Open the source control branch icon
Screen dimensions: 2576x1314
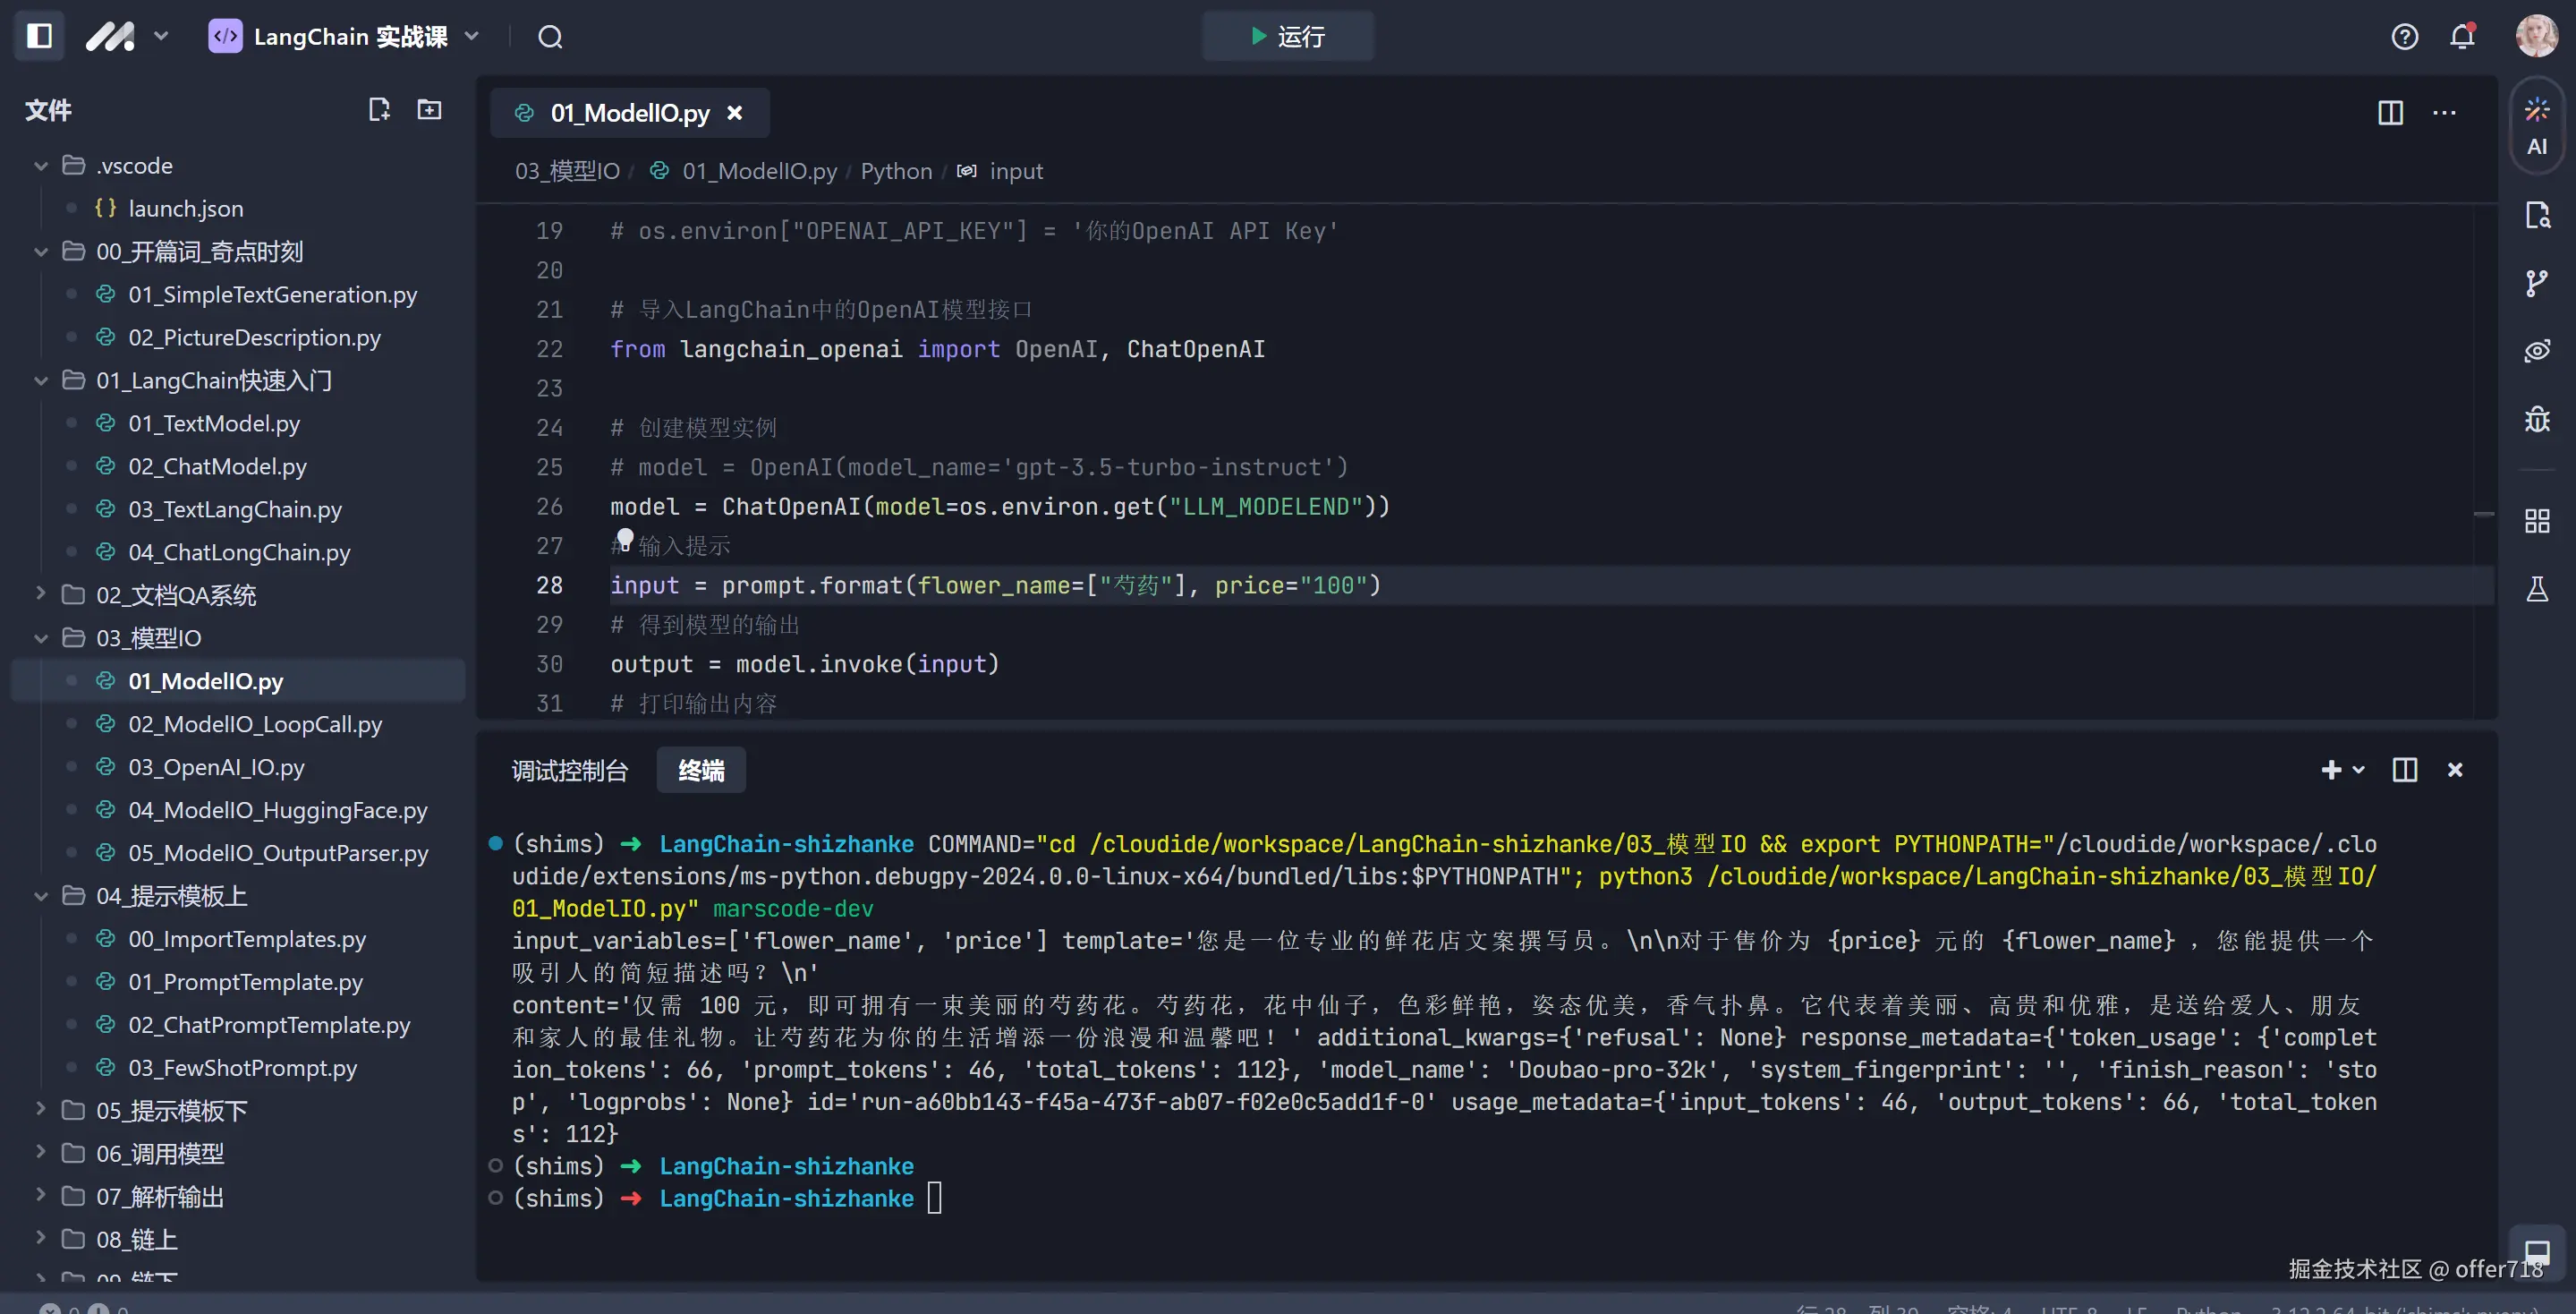point(2536,283)
